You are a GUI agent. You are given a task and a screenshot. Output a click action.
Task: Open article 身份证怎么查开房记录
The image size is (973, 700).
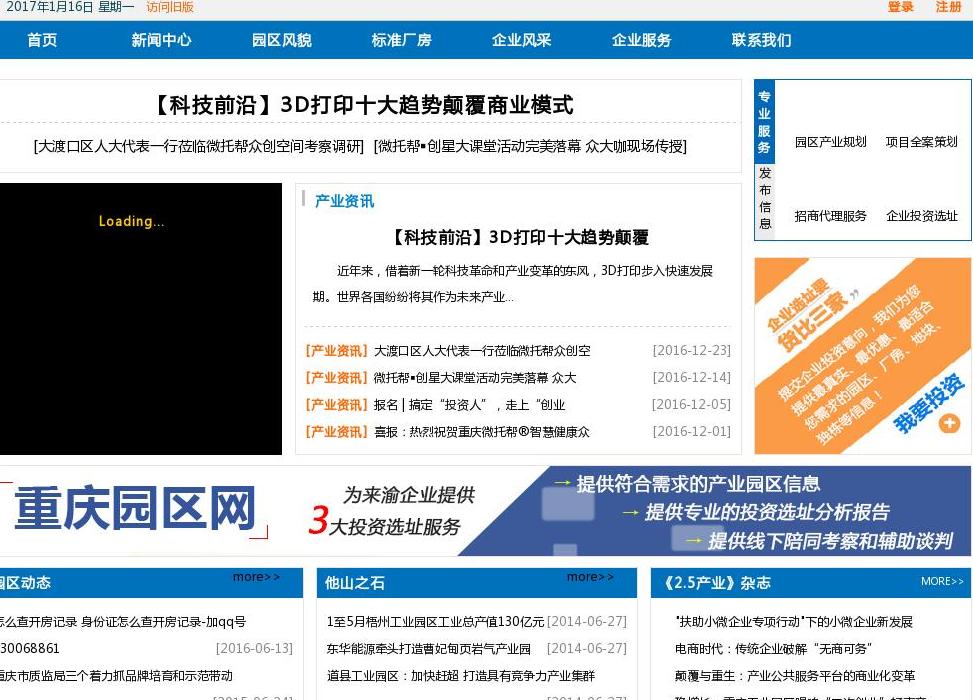123,622
